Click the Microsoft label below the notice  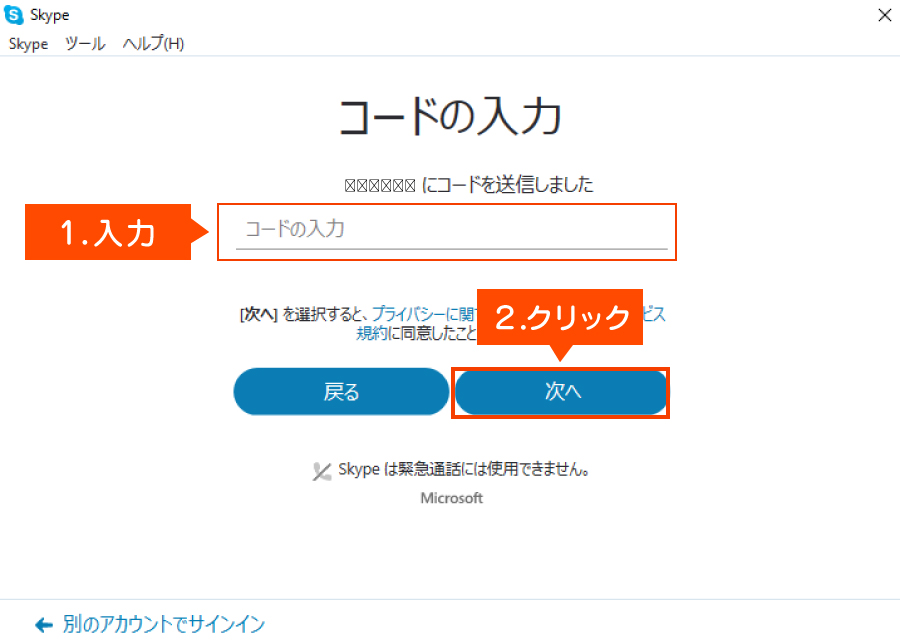(x=451, y=498)
